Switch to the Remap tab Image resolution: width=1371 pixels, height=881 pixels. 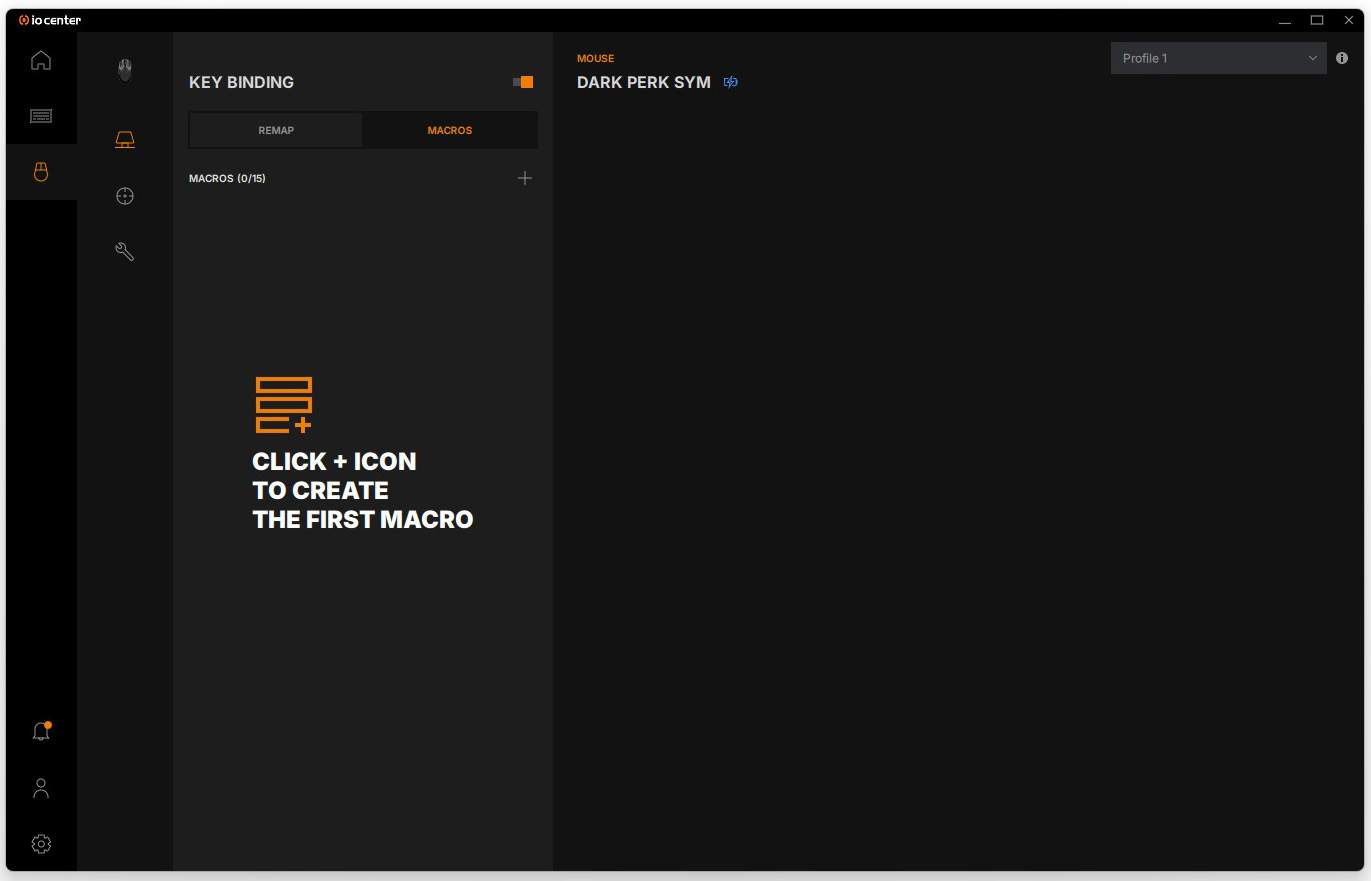(276, 130)
